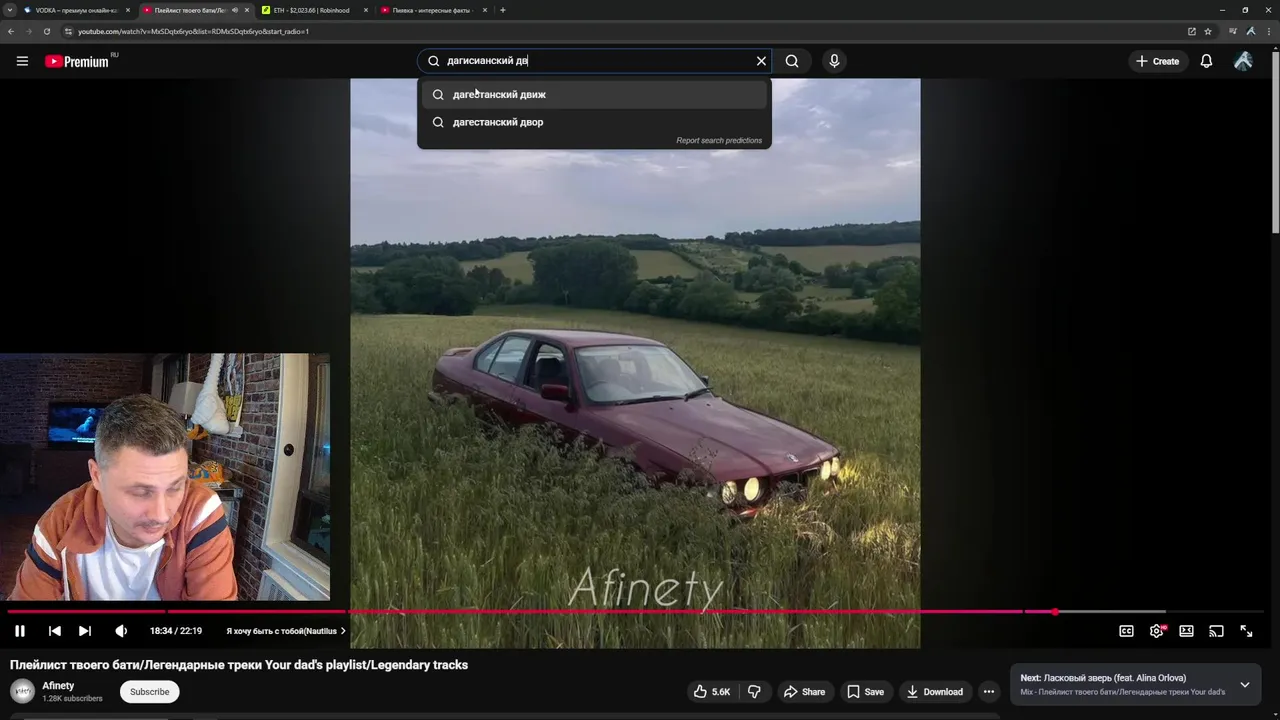Toggle closed captions
The image size is (1280, 720).
[1126, 631]
